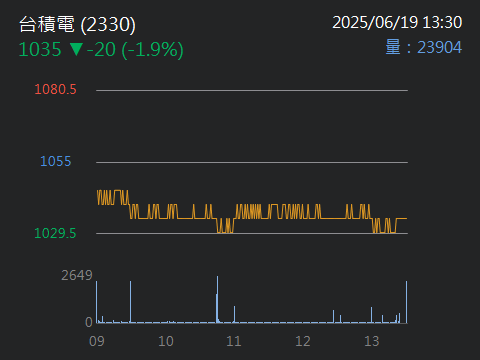Click the price change -20 (-1.9%)
480x360 pixels.
135,50
